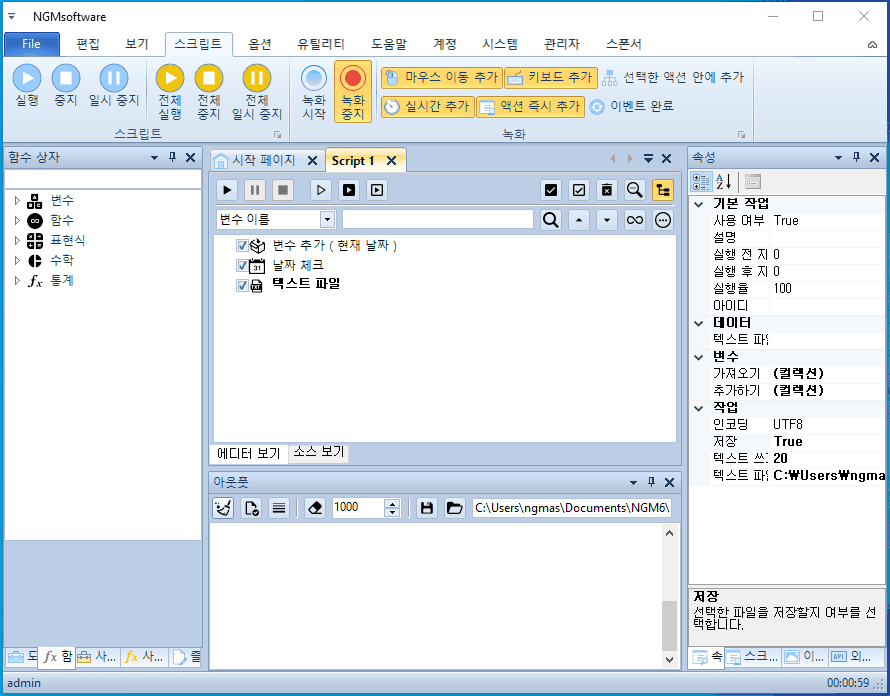Viewport: 890px width, 696px height.
Task: Expand 함수 node in function box
Action: [x=17, y=220]
